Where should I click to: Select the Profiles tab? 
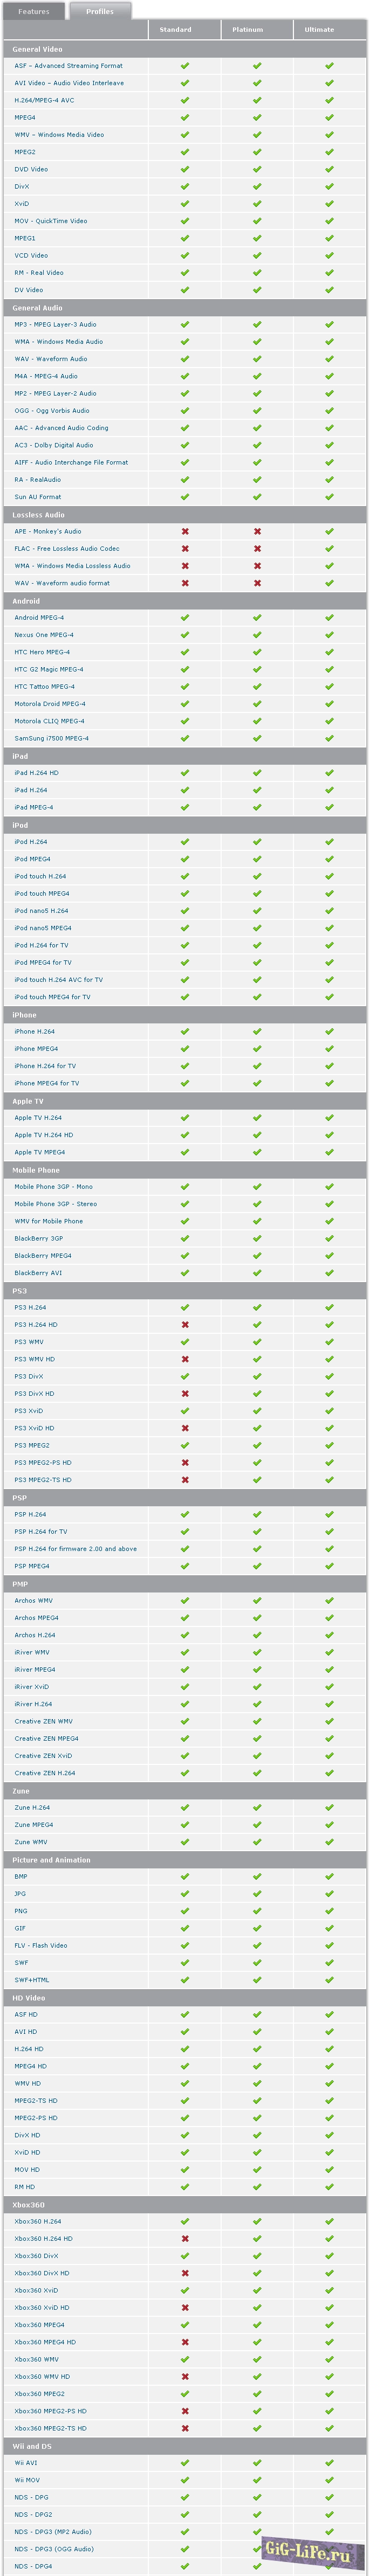click(x=99, y=12)
